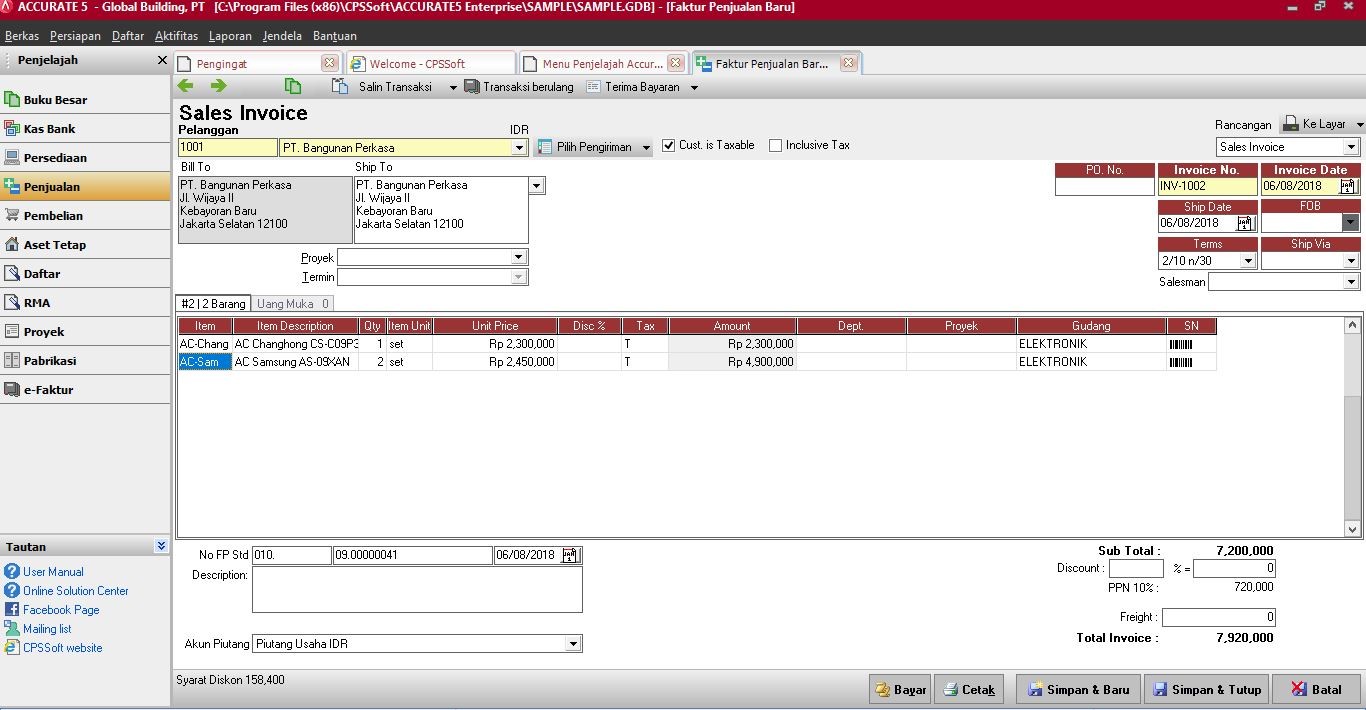Screen dimensions: 1366x710
Task: Click the Simpan & Tutup button
Action: tap(1206, 690)
